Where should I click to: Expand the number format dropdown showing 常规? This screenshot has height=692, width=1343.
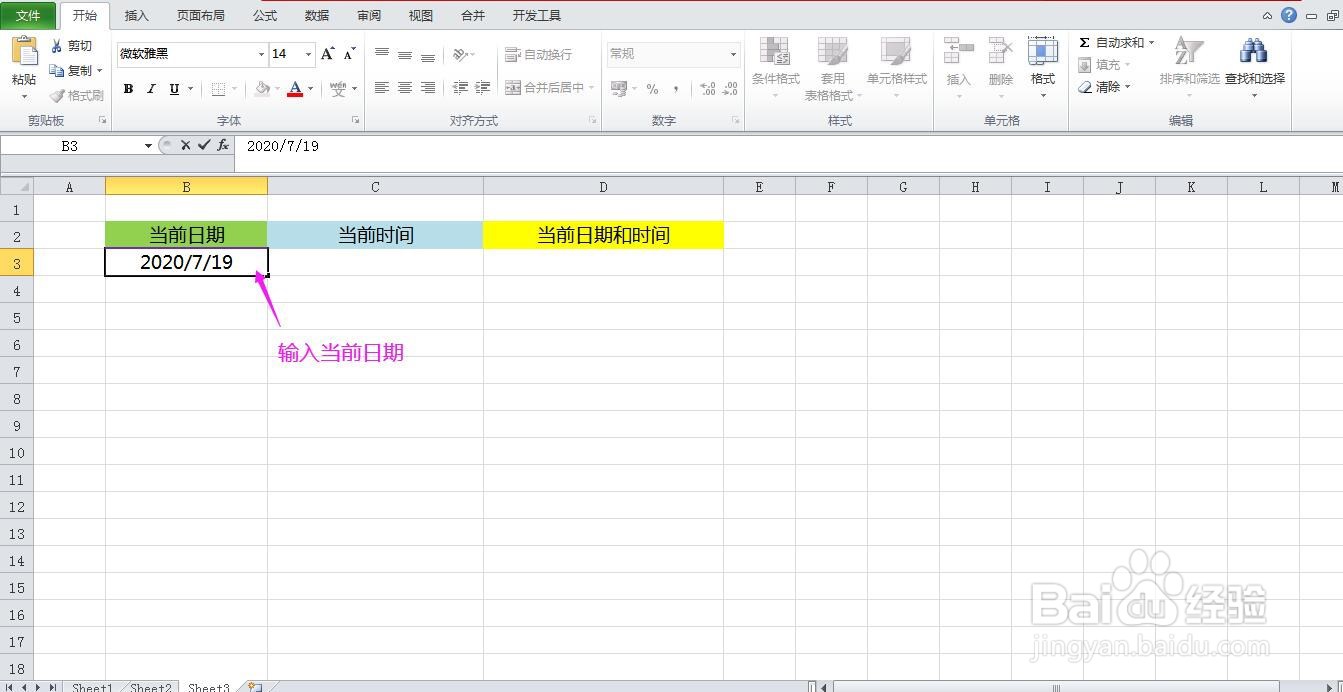click(x=733, y=54)
